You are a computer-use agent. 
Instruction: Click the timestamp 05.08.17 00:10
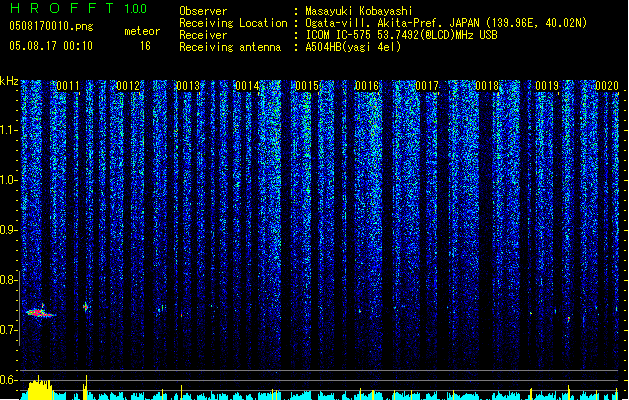click(51, 46)
